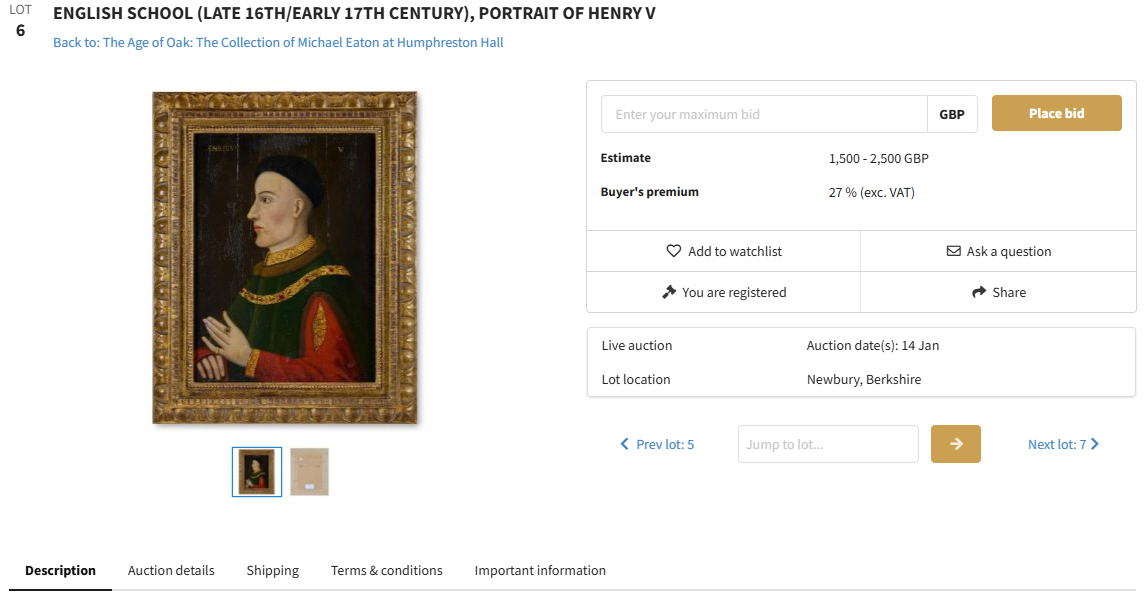Select the Description tab
This screenshot has height=602, width=1145.
pos(60,570)
